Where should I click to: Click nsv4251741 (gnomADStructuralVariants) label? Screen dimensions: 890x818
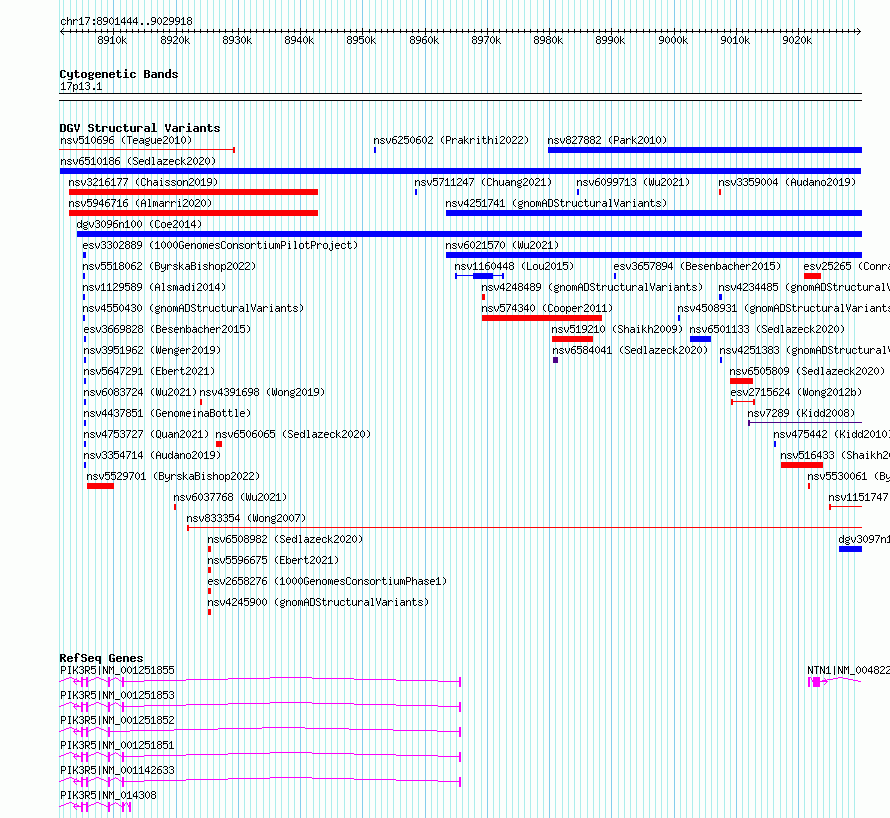[x=556, y=203]
